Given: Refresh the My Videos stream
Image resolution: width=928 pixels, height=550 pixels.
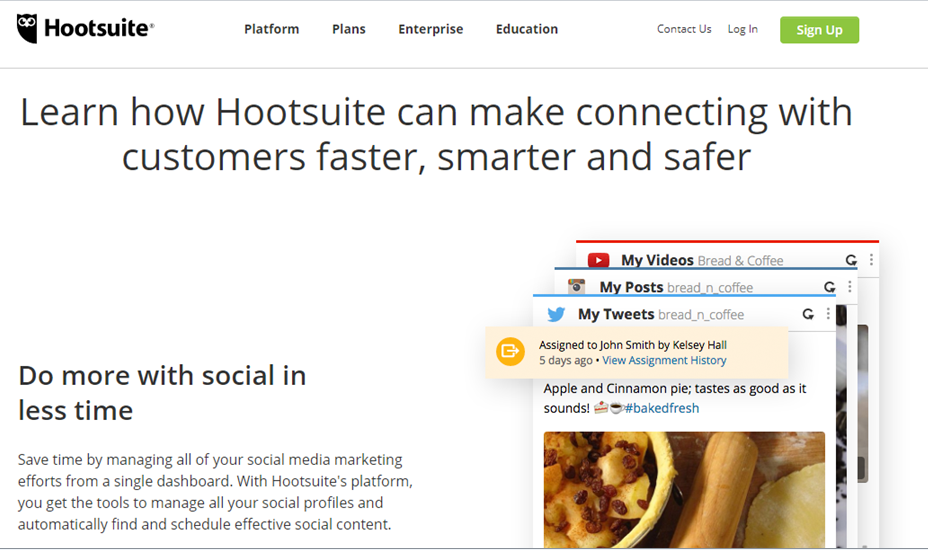Looking at the screenshot, I should coord(851,260).
